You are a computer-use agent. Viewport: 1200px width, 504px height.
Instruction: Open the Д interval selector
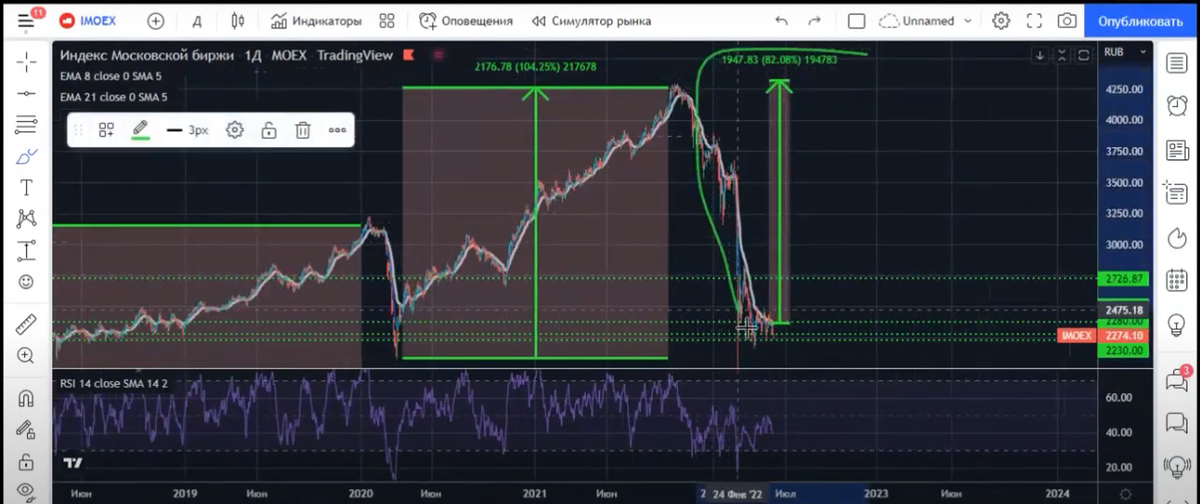(x=197, y=21)
